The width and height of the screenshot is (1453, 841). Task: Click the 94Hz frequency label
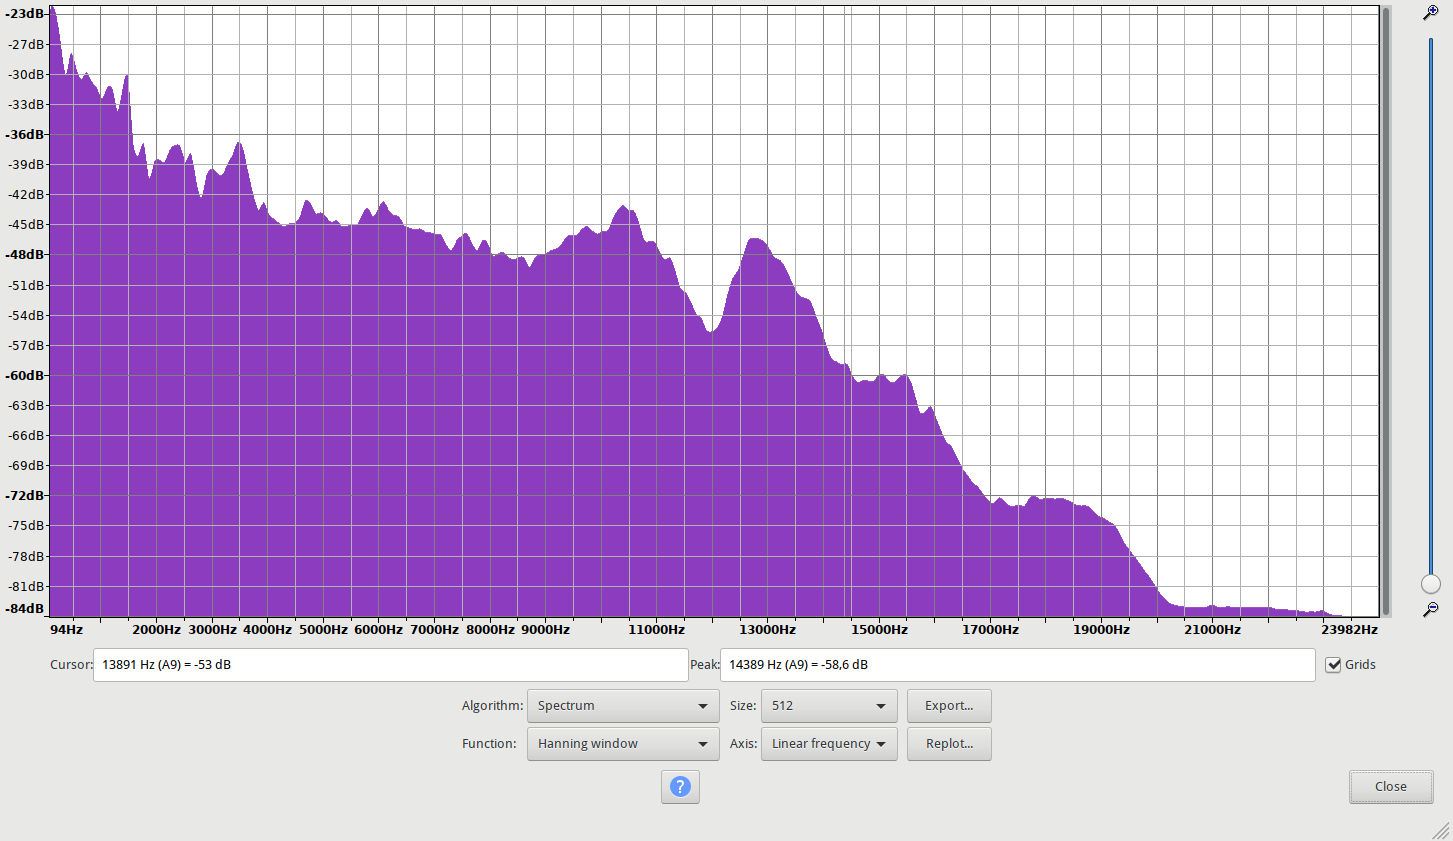(x=67, y=630)
